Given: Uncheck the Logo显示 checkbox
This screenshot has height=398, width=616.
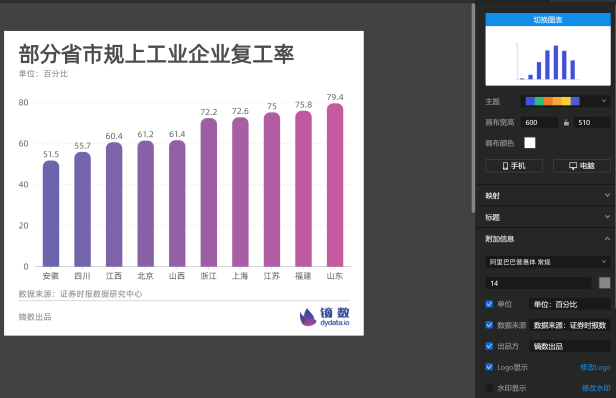Looking at the screenshot, I should pyautogui.click(x=489, y=367).
